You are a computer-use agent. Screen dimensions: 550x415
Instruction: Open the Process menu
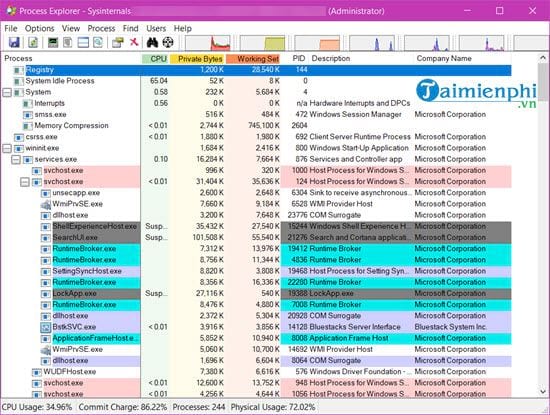tap(101, 28)
